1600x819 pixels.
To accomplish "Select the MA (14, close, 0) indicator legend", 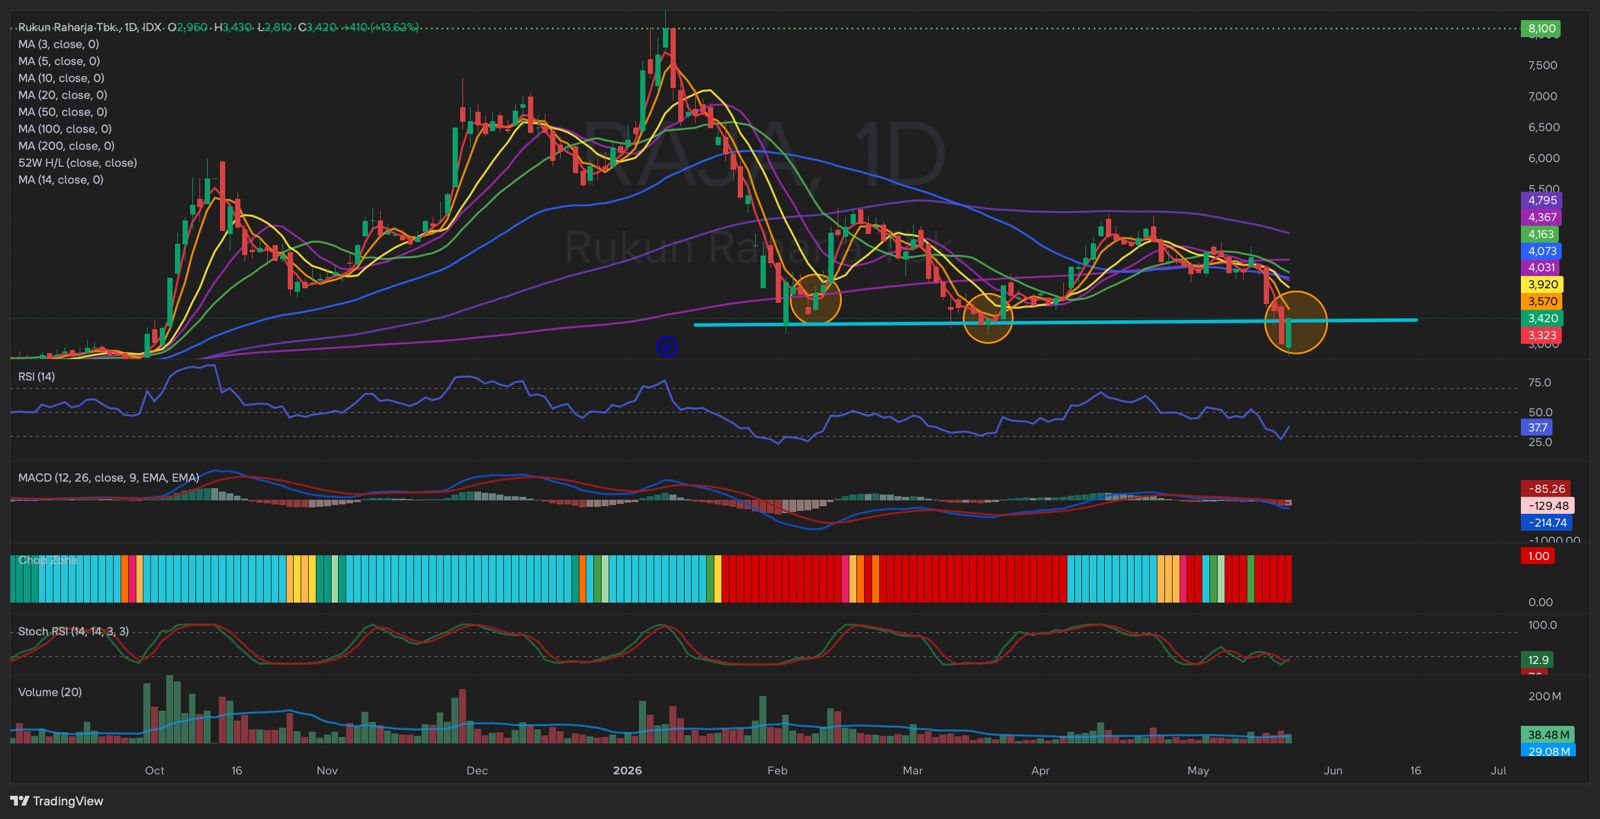I will point(60,180).
